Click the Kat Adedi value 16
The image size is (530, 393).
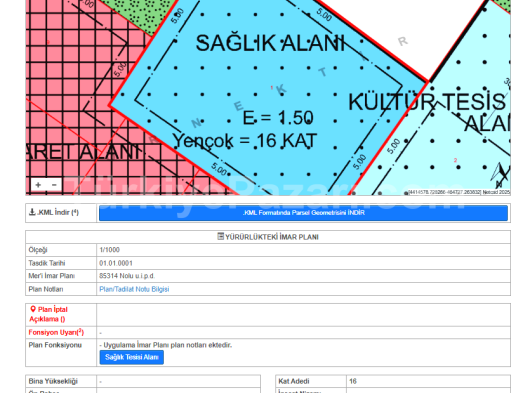pos(353,381)
